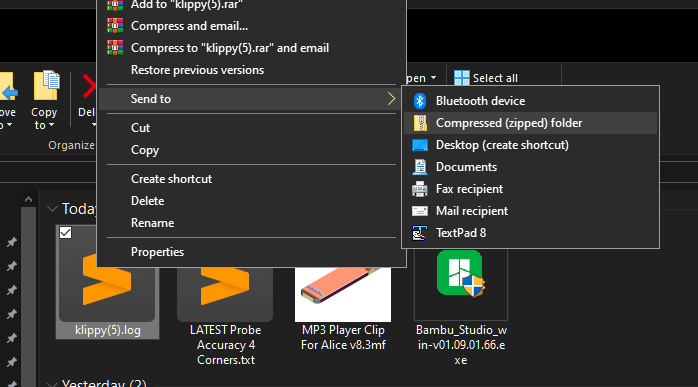Choose Create shortcut
698x387 pixels.
click(x=252, y=179)
